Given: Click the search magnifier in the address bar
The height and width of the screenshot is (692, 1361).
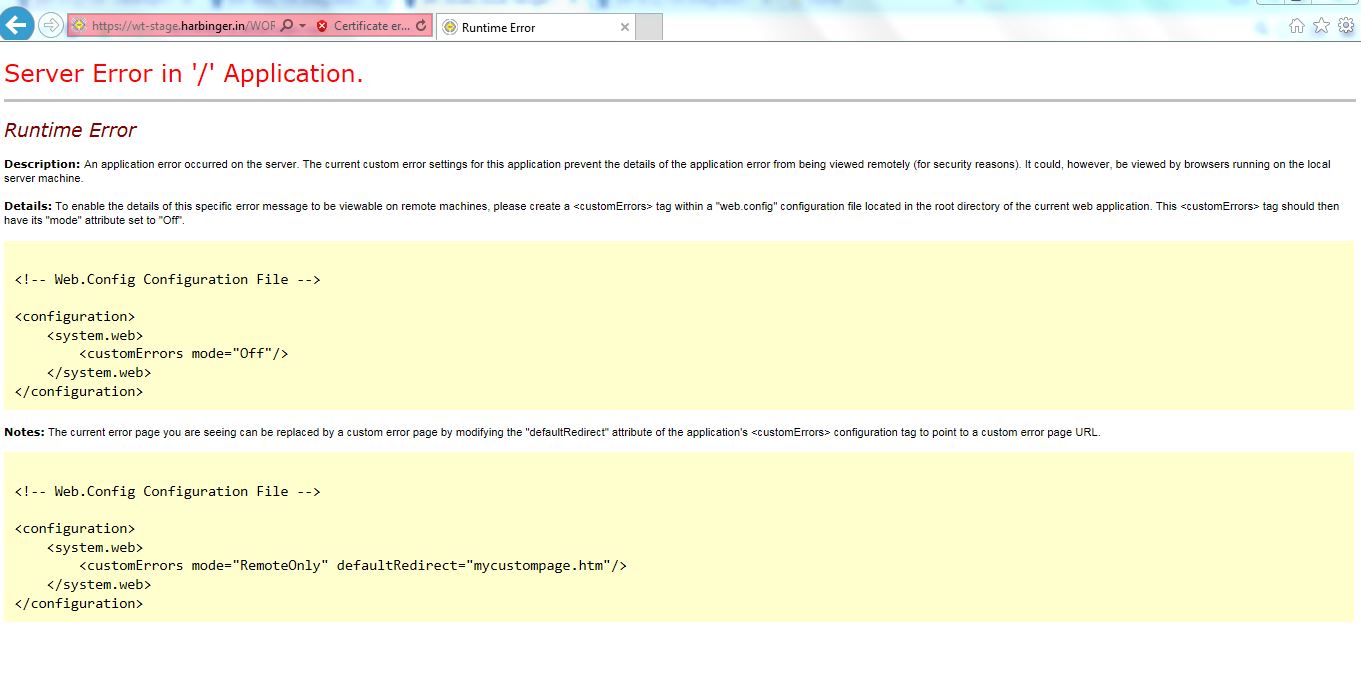Looking at the screenshot, I should [287, 26].
